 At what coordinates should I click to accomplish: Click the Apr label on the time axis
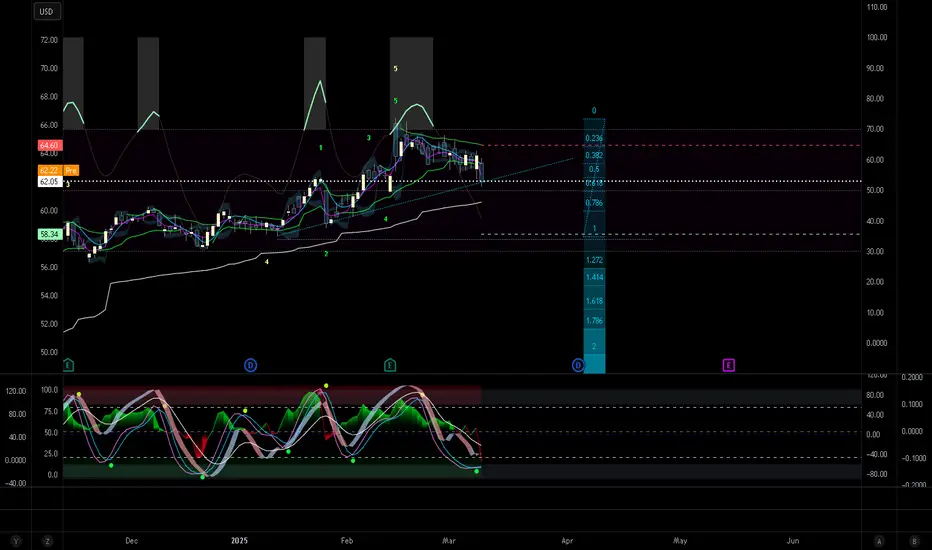tap(567, 540)
